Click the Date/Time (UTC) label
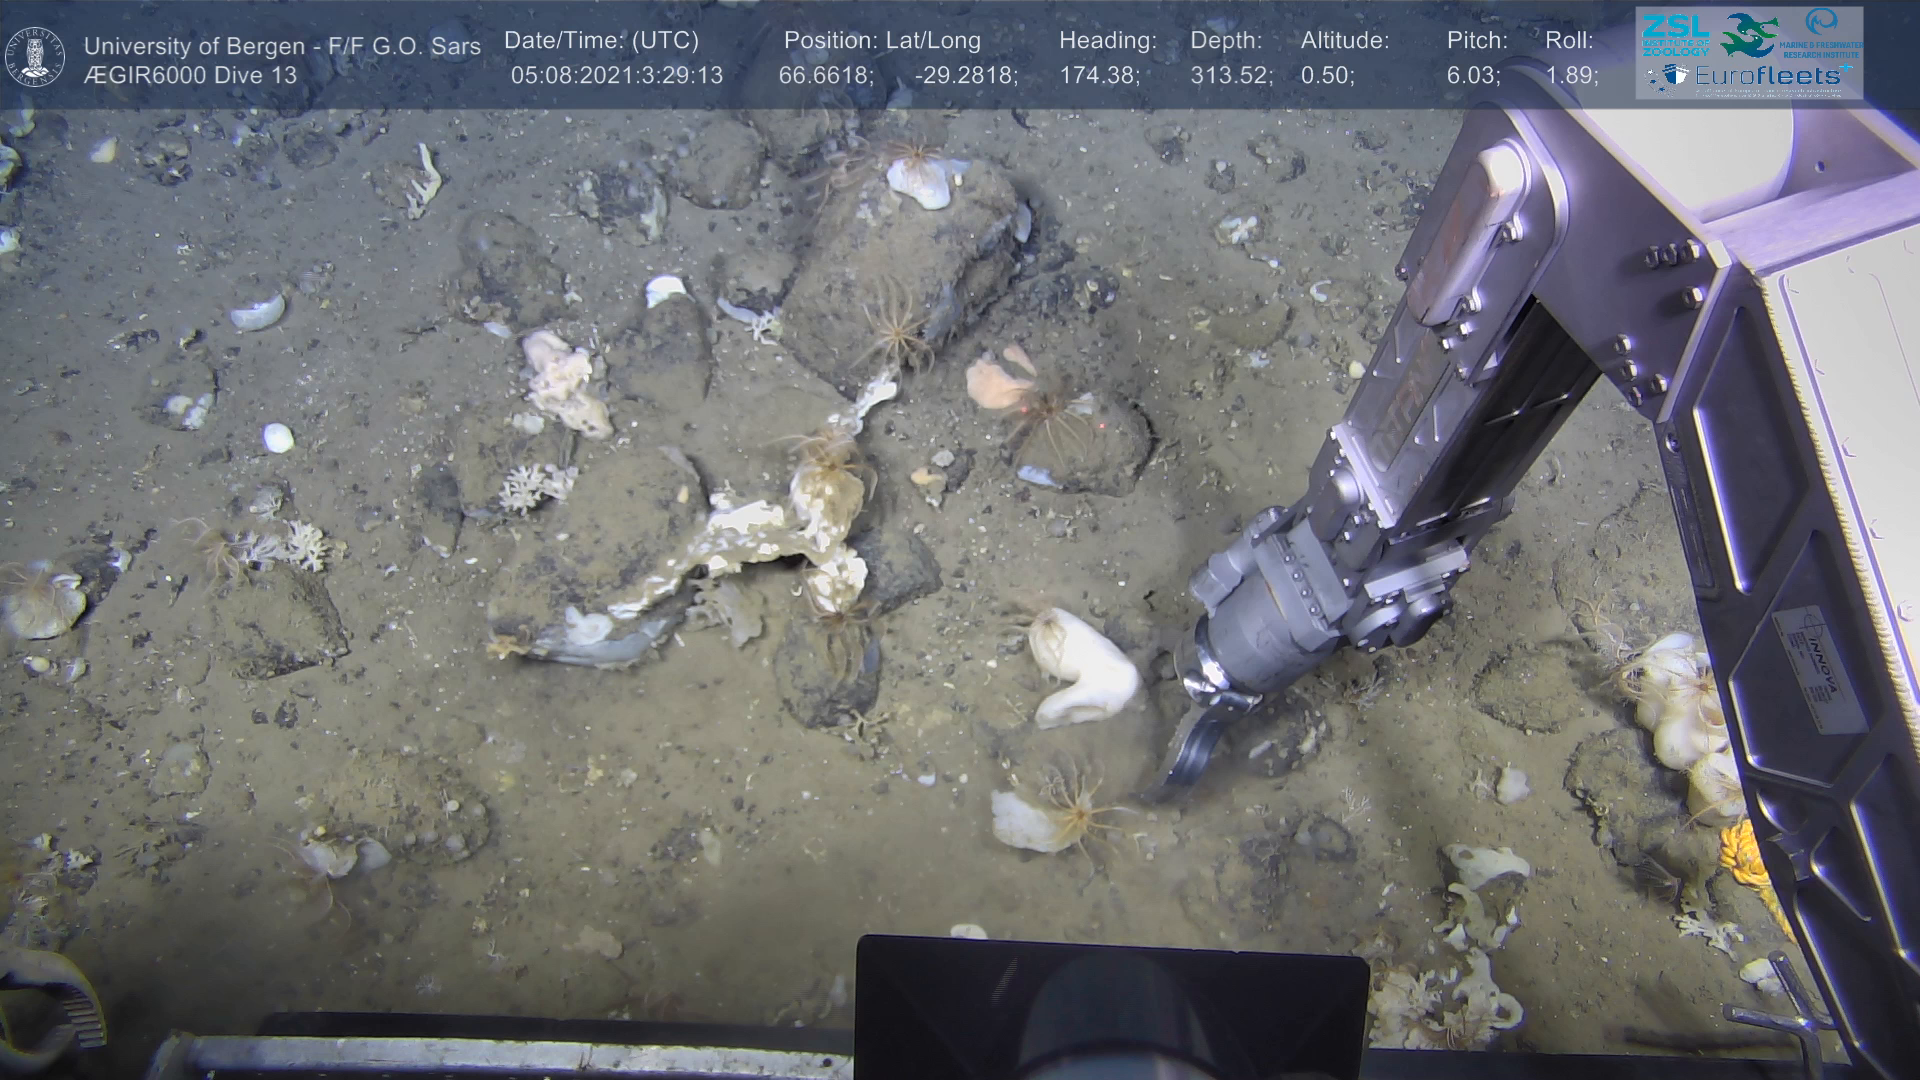This screenshot has height=1080, width=1920. 601,41
